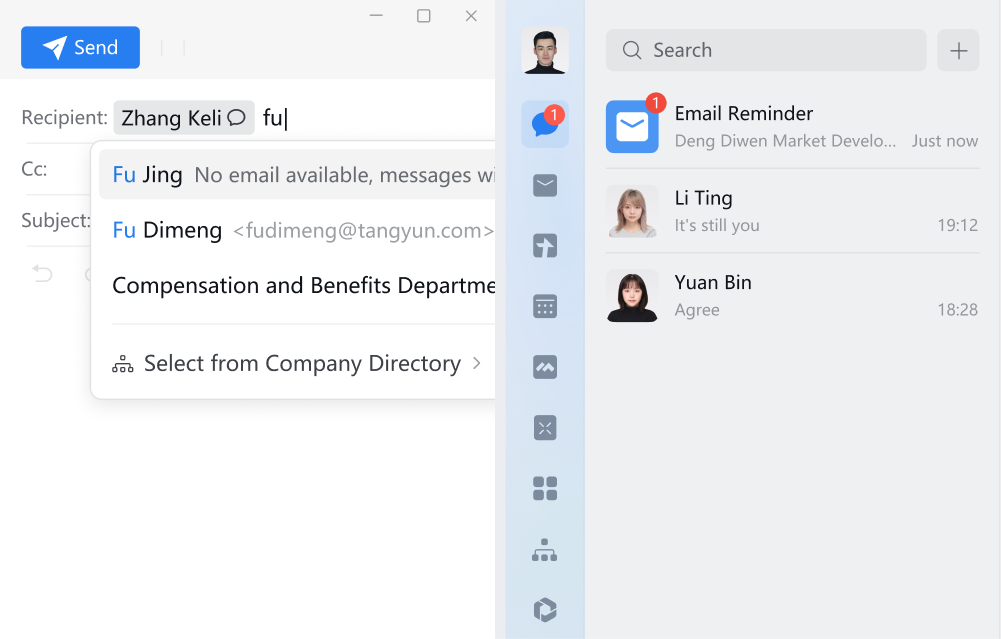Screen dimensions: 1001x639
Task: Maximize the compose email window
Action: (424, 16)
